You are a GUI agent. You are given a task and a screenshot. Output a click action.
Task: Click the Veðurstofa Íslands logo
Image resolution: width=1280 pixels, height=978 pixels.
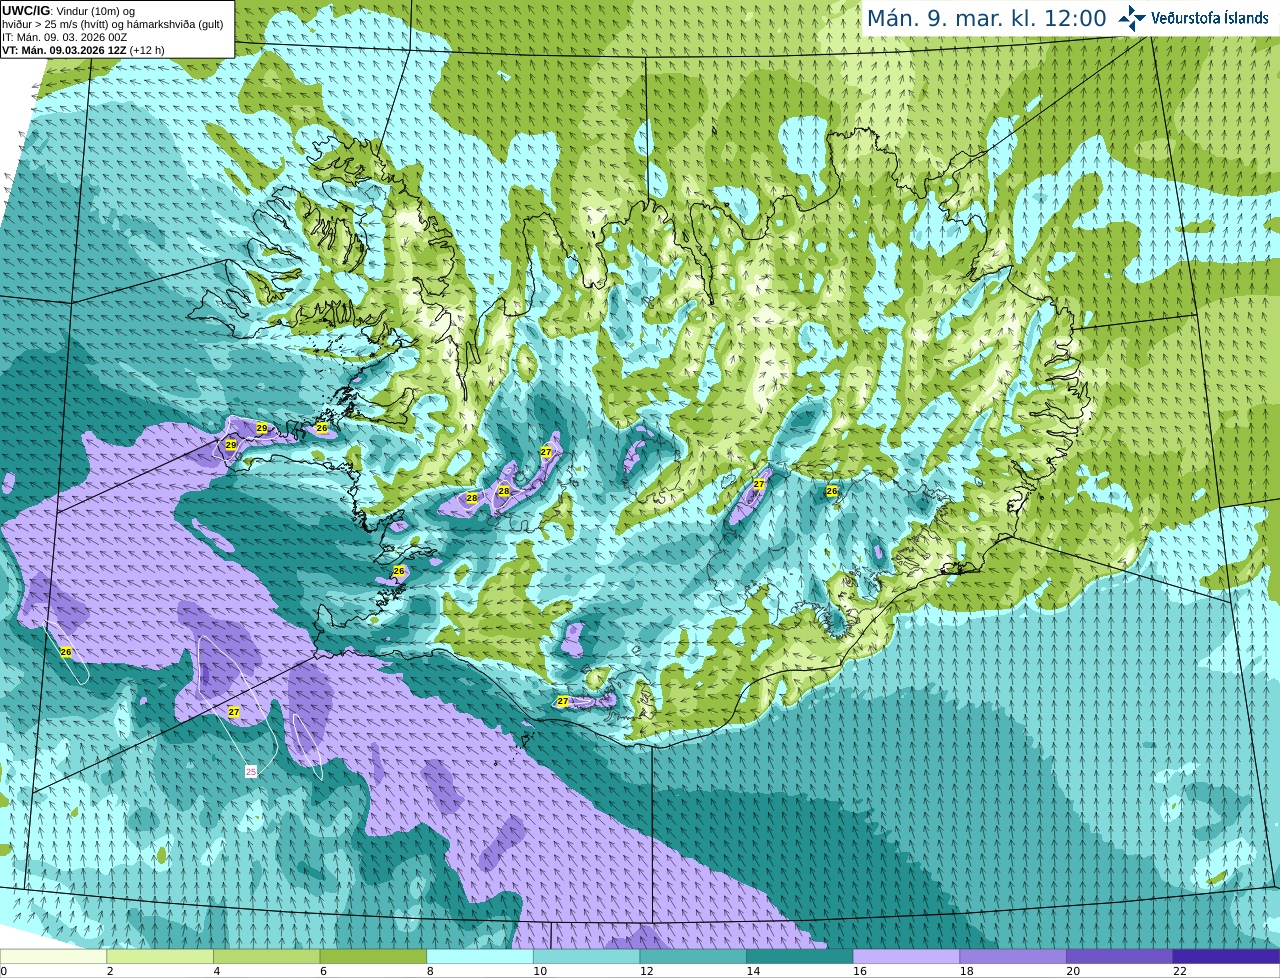[x=1193, y=18]
